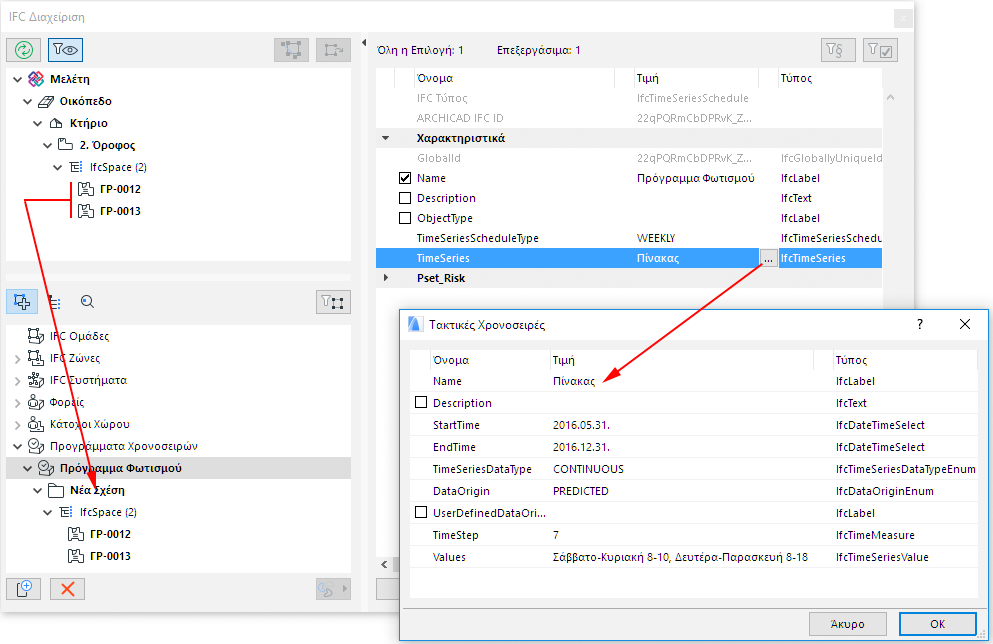This screenshot has width=993, height=644.
Task: Click the dialog help question mark
Action: 920,324
